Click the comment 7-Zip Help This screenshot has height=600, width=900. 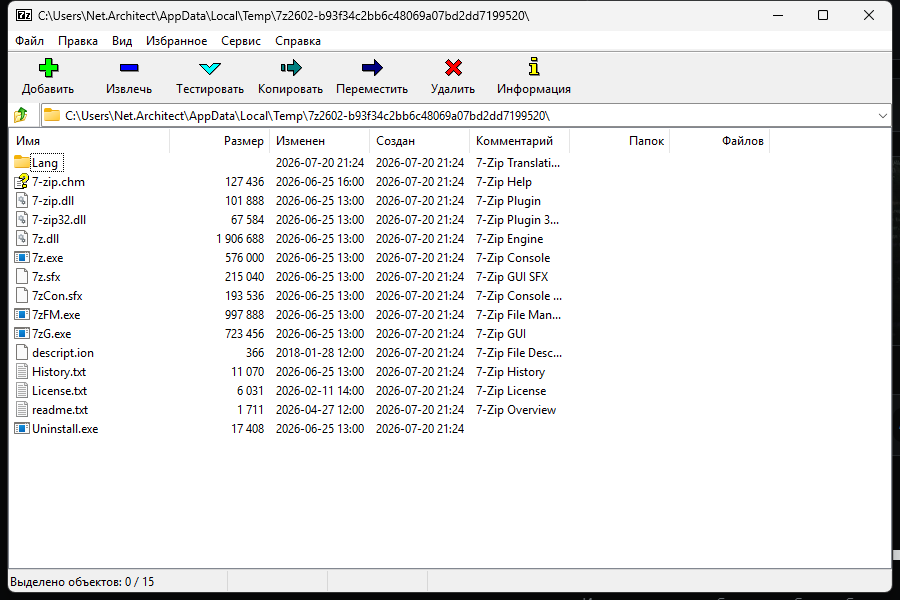tap(504, 182)
